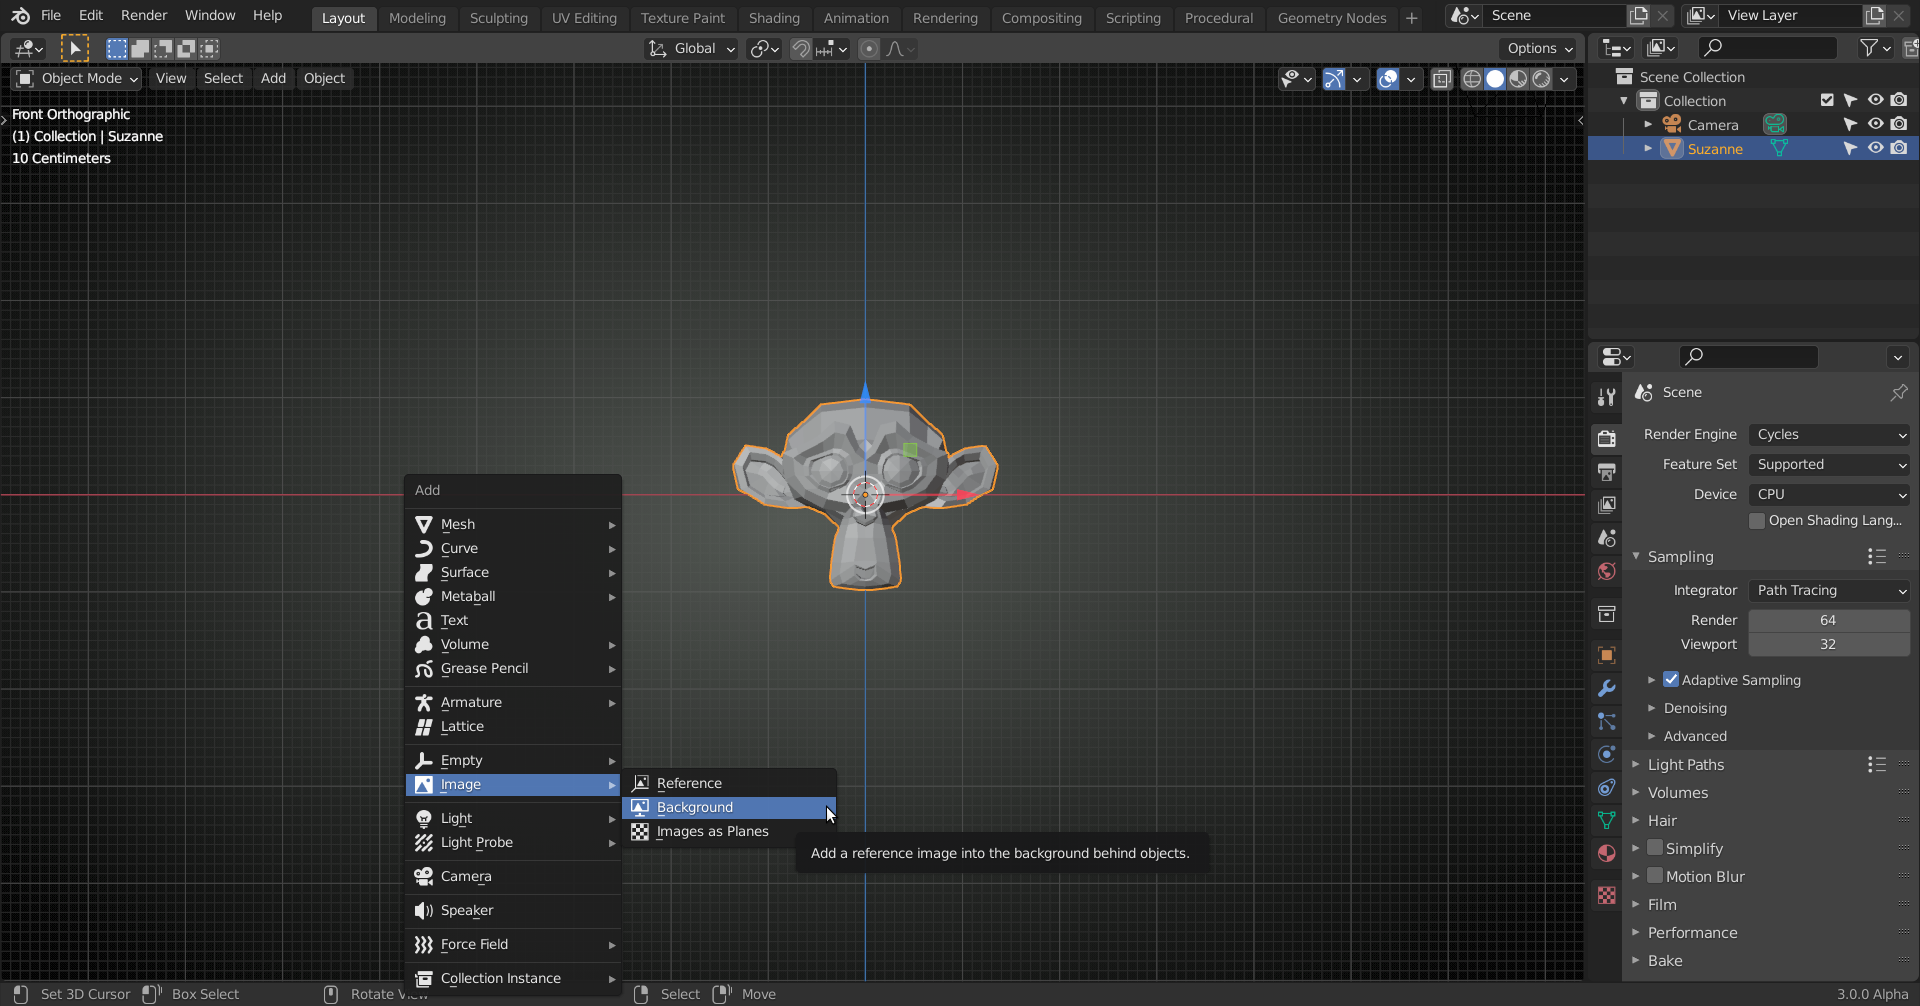Open the Modifier Properties tab
The image size is (1920, 1006).
click(1606, 689)
